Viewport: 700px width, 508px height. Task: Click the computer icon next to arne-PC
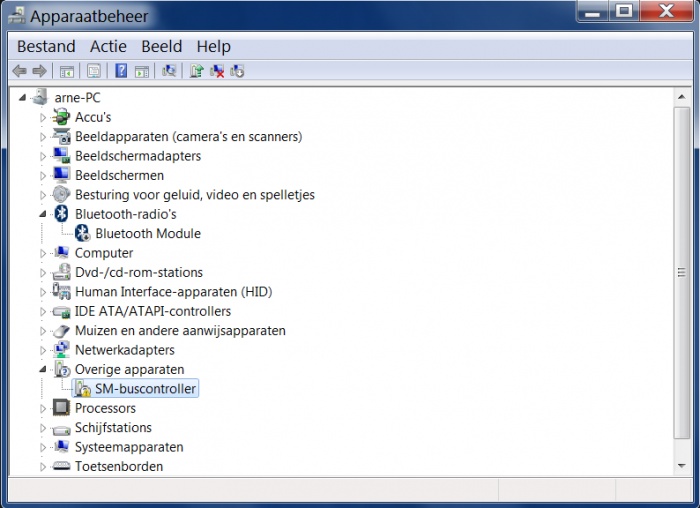[x=39, y=97]
